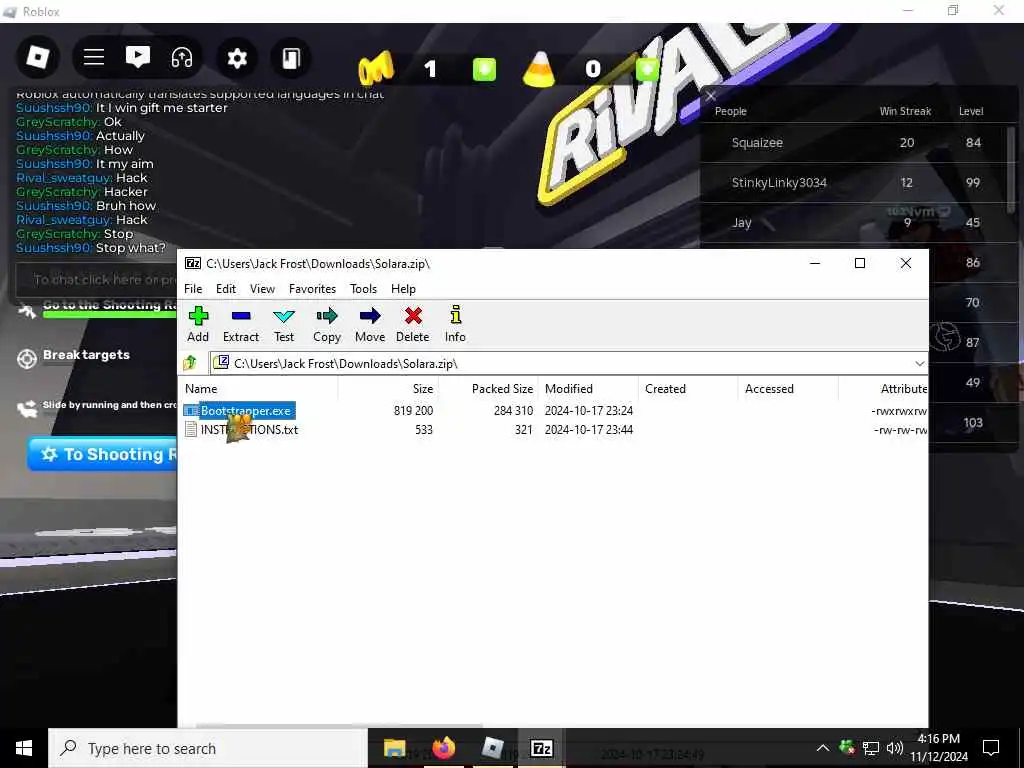Select the Break targets objective
Image resolution: width=1024 pixels, height=768 pixels.
click(86, 355)
